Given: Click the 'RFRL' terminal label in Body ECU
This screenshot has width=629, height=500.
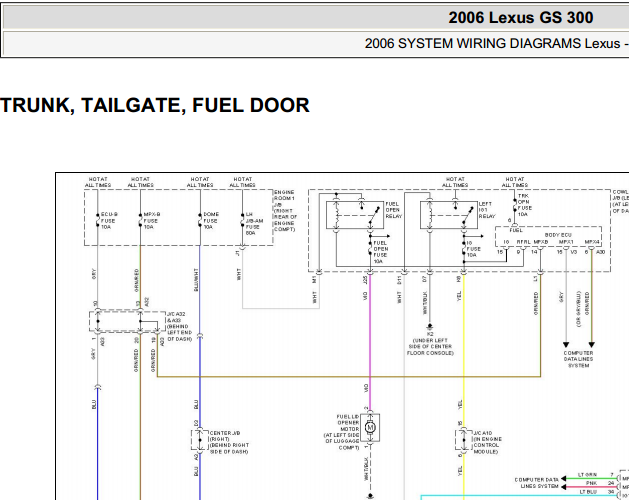Looking at the screenshot, I should [523, 242].
